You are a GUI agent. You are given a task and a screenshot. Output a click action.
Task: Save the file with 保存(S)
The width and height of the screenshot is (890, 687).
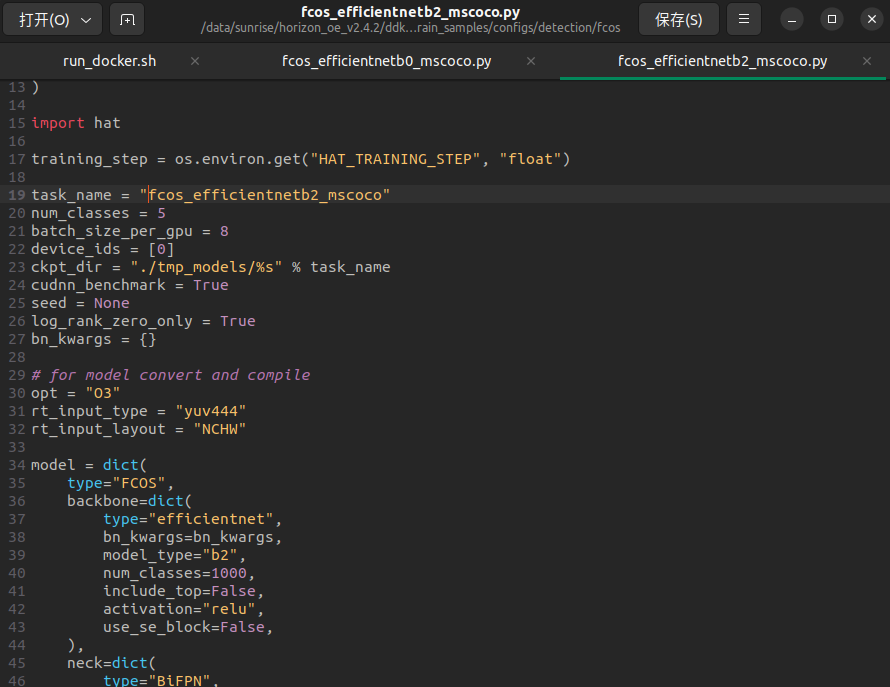(x=678, y=19)
